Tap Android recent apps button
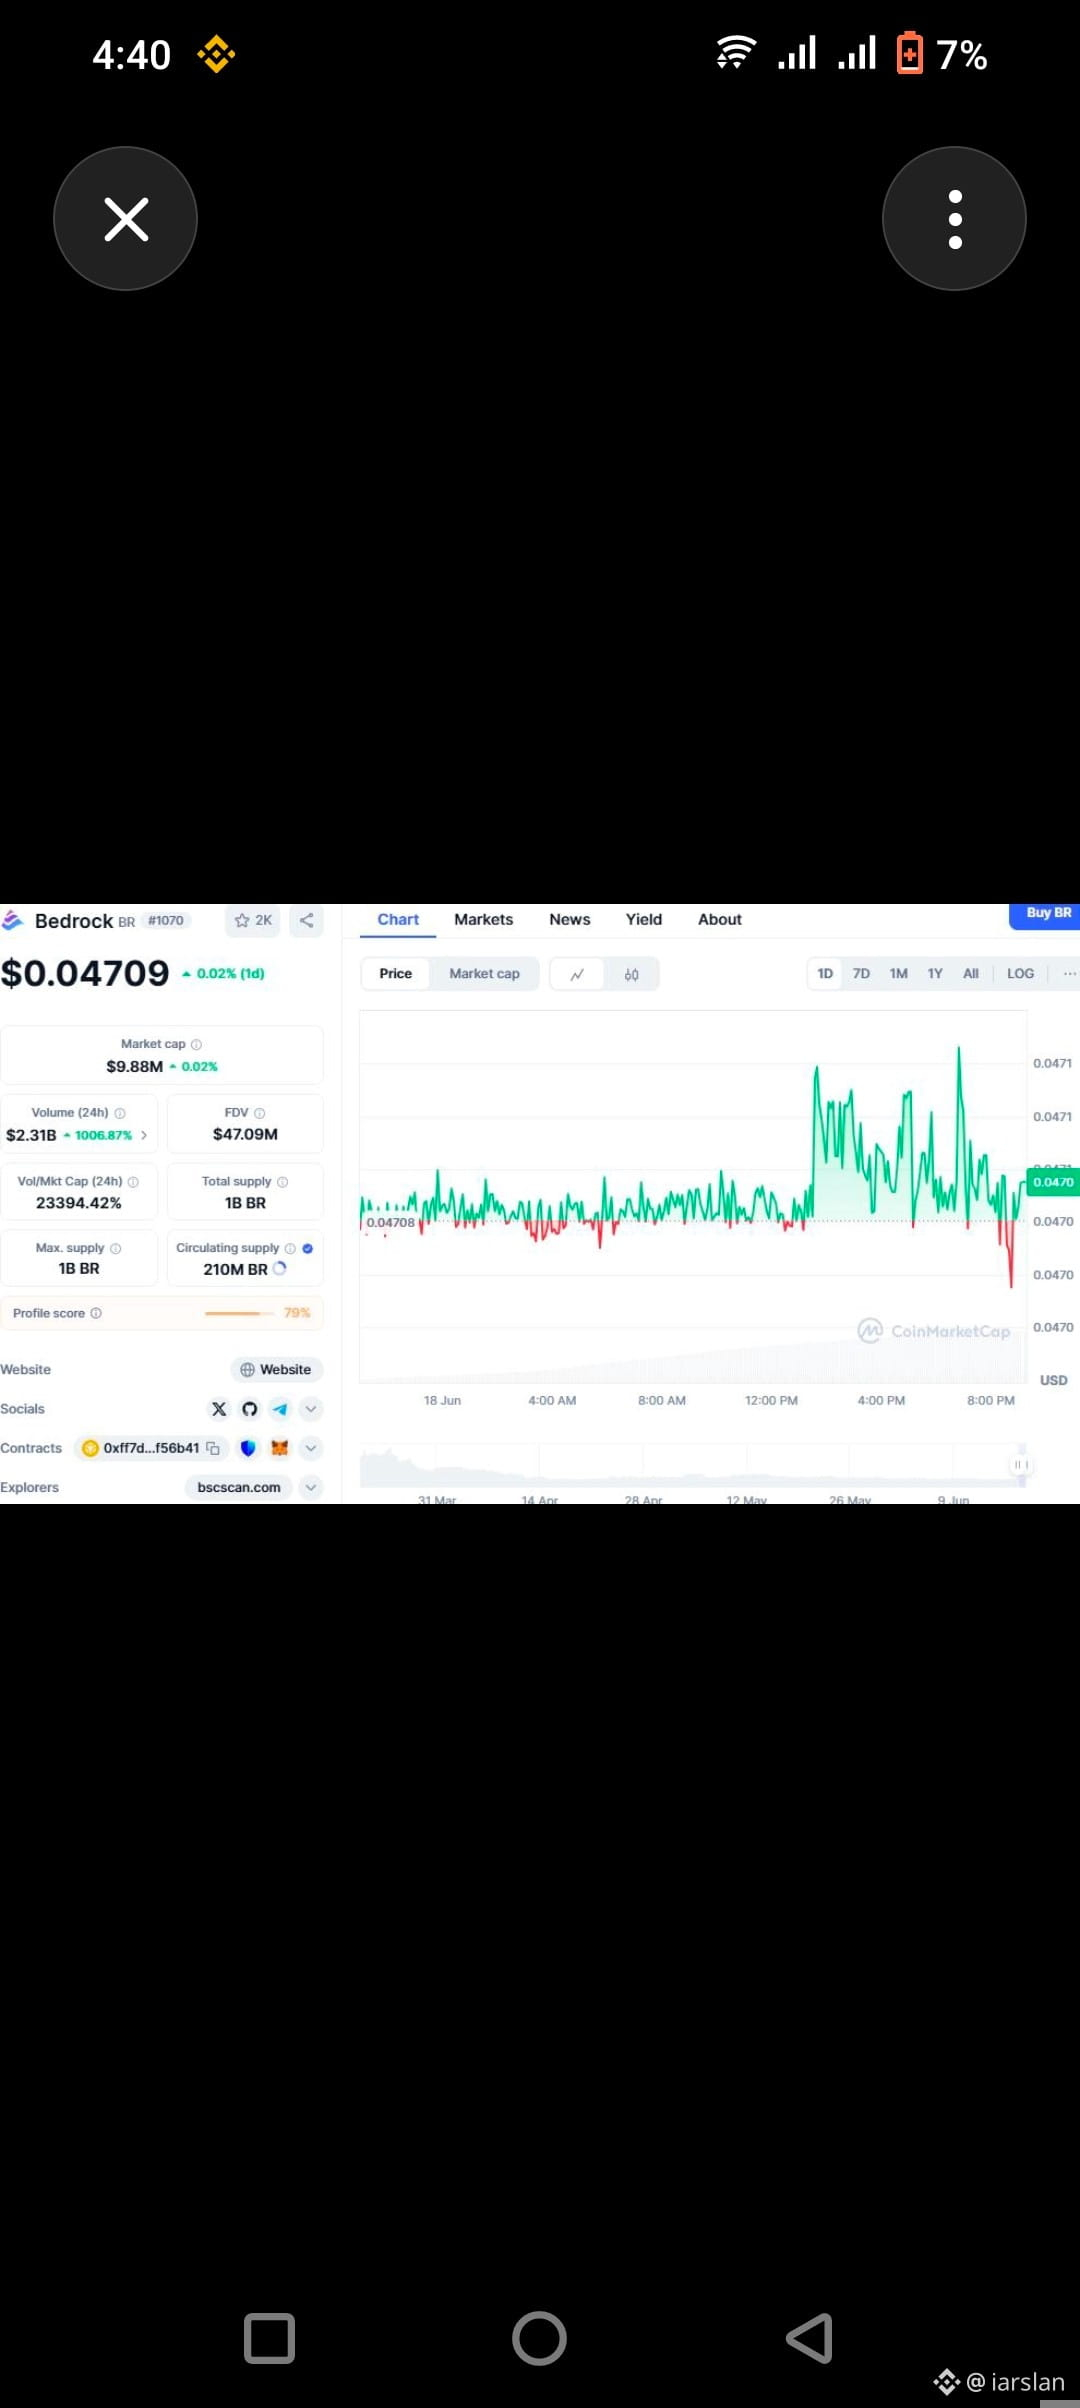This screenshot has height=2408, width=1080. [x=269, y=2339]
